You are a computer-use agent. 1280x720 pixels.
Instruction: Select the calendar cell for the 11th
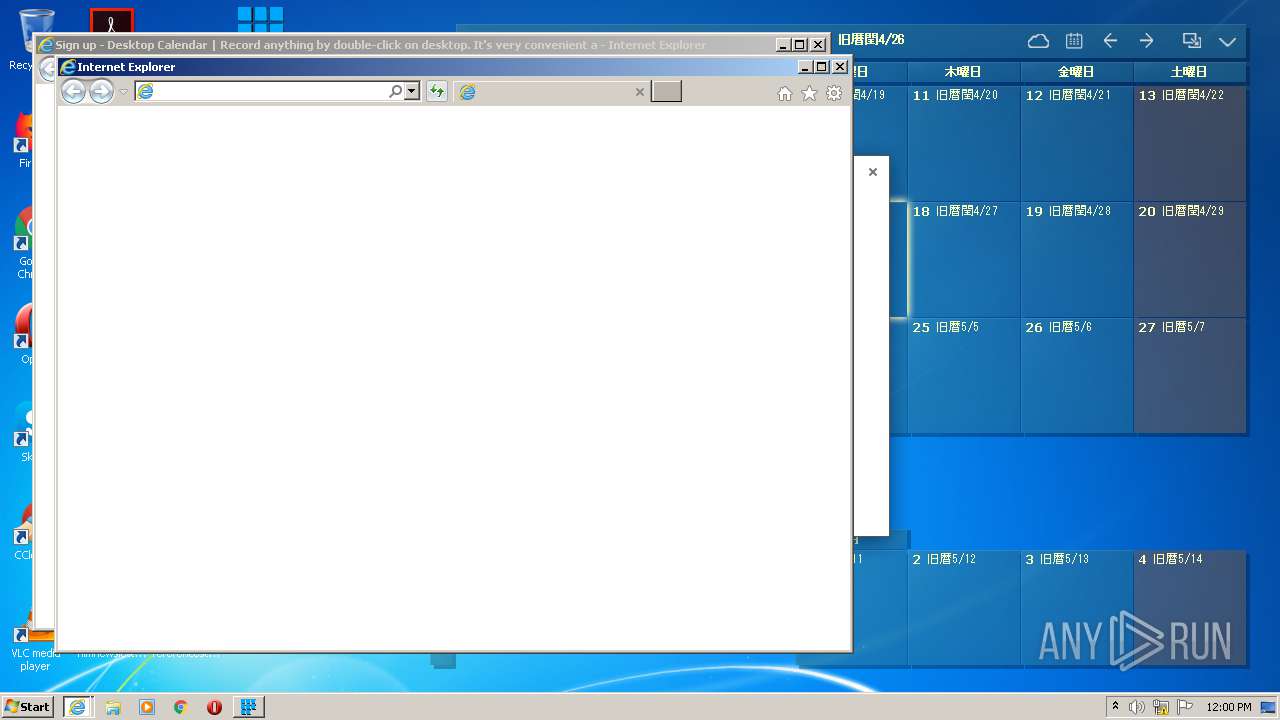[x=964, y=143]
